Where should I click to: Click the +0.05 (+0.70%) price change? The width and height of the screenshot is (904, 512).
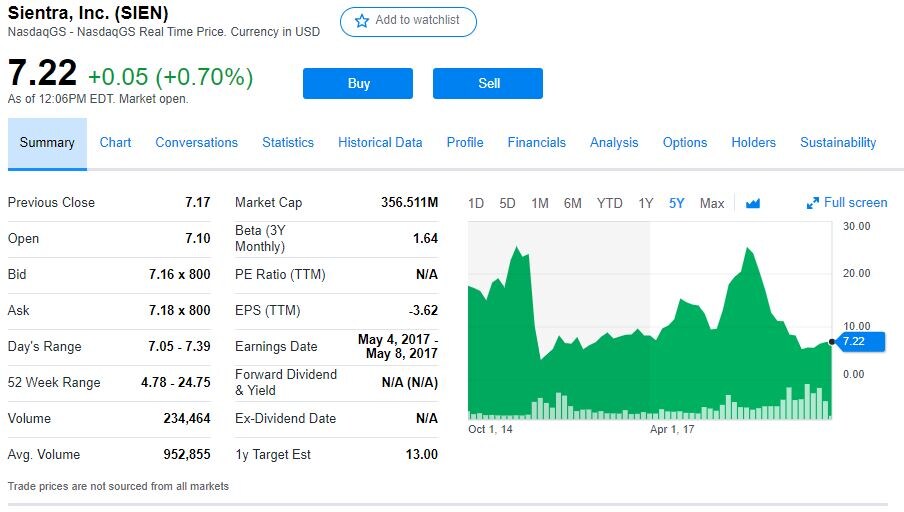[x=171, y=77]
